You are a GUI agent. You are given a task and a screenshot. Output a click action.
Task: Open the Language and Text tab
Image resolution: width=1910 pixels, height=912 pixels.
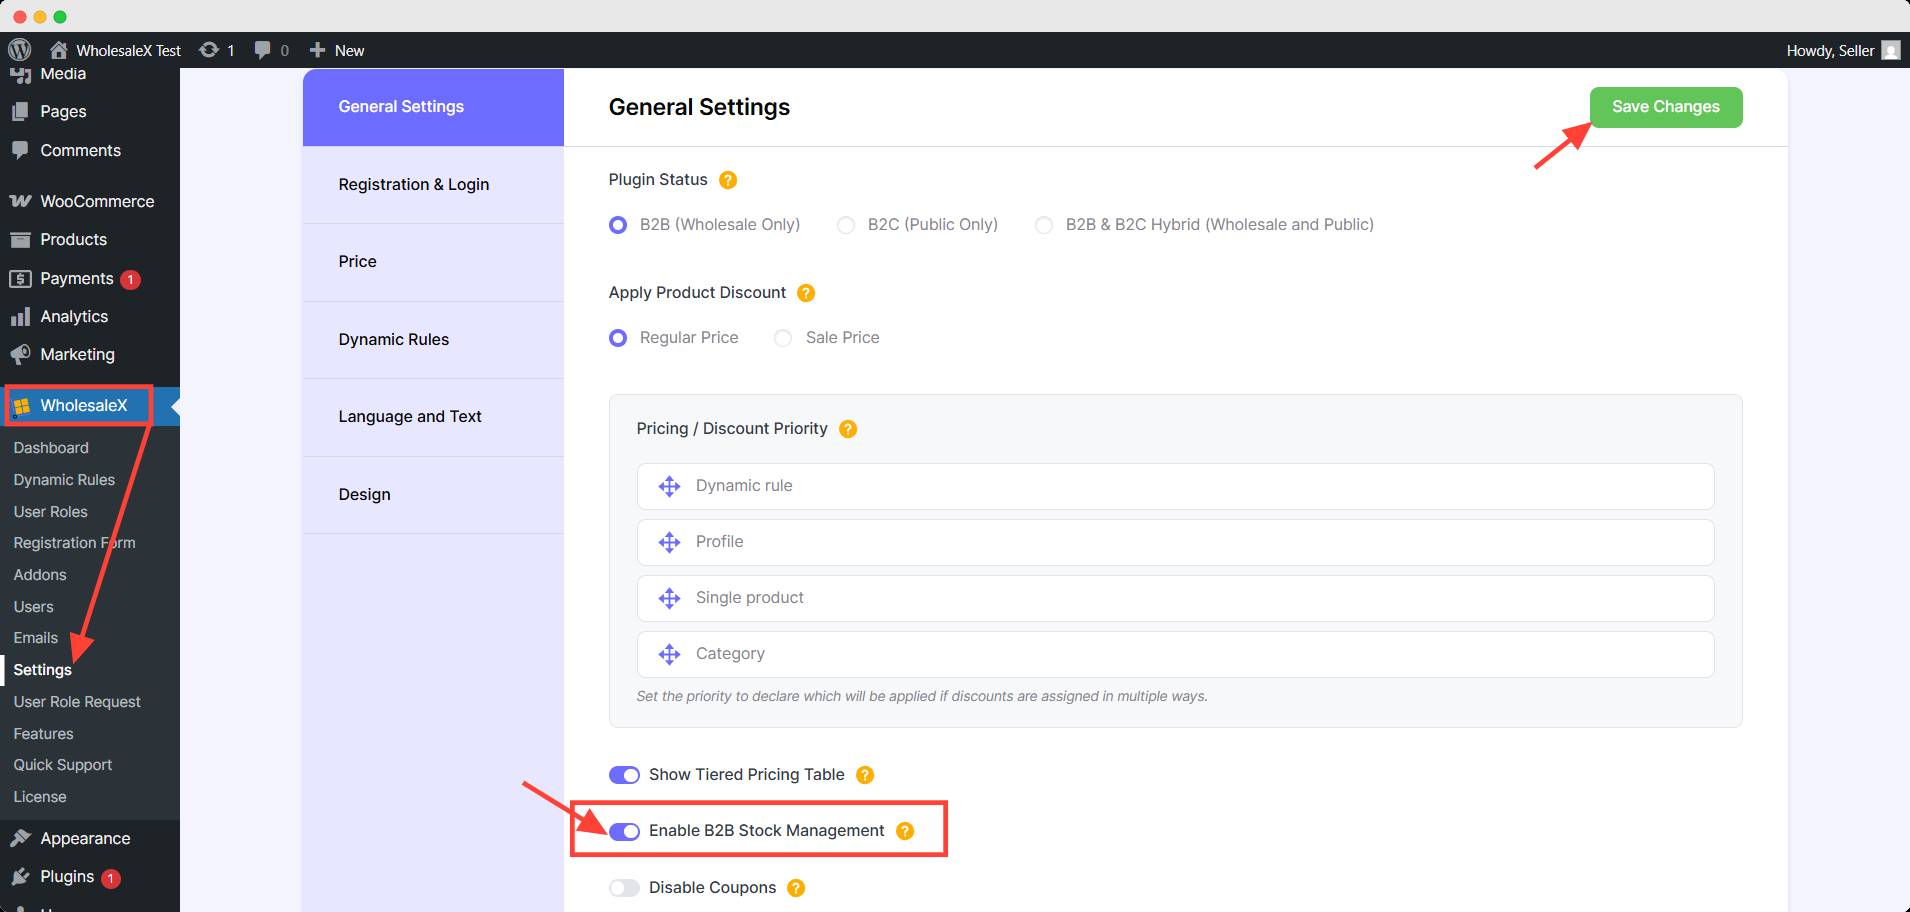click(x=433, y=417)
